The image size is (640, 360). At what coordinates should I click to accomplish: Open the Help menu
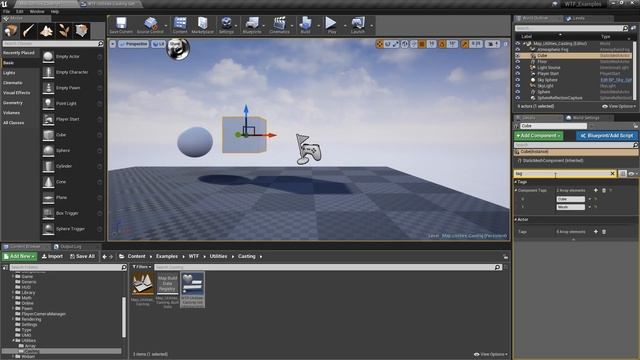point(55,11)
